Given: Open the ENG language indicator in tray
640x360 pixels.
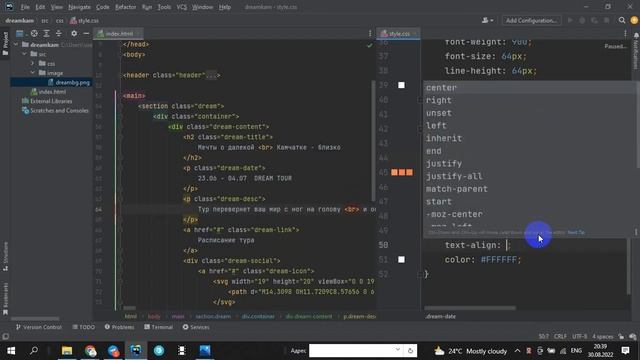Looking at the screenshot, I should click(576, 351).
